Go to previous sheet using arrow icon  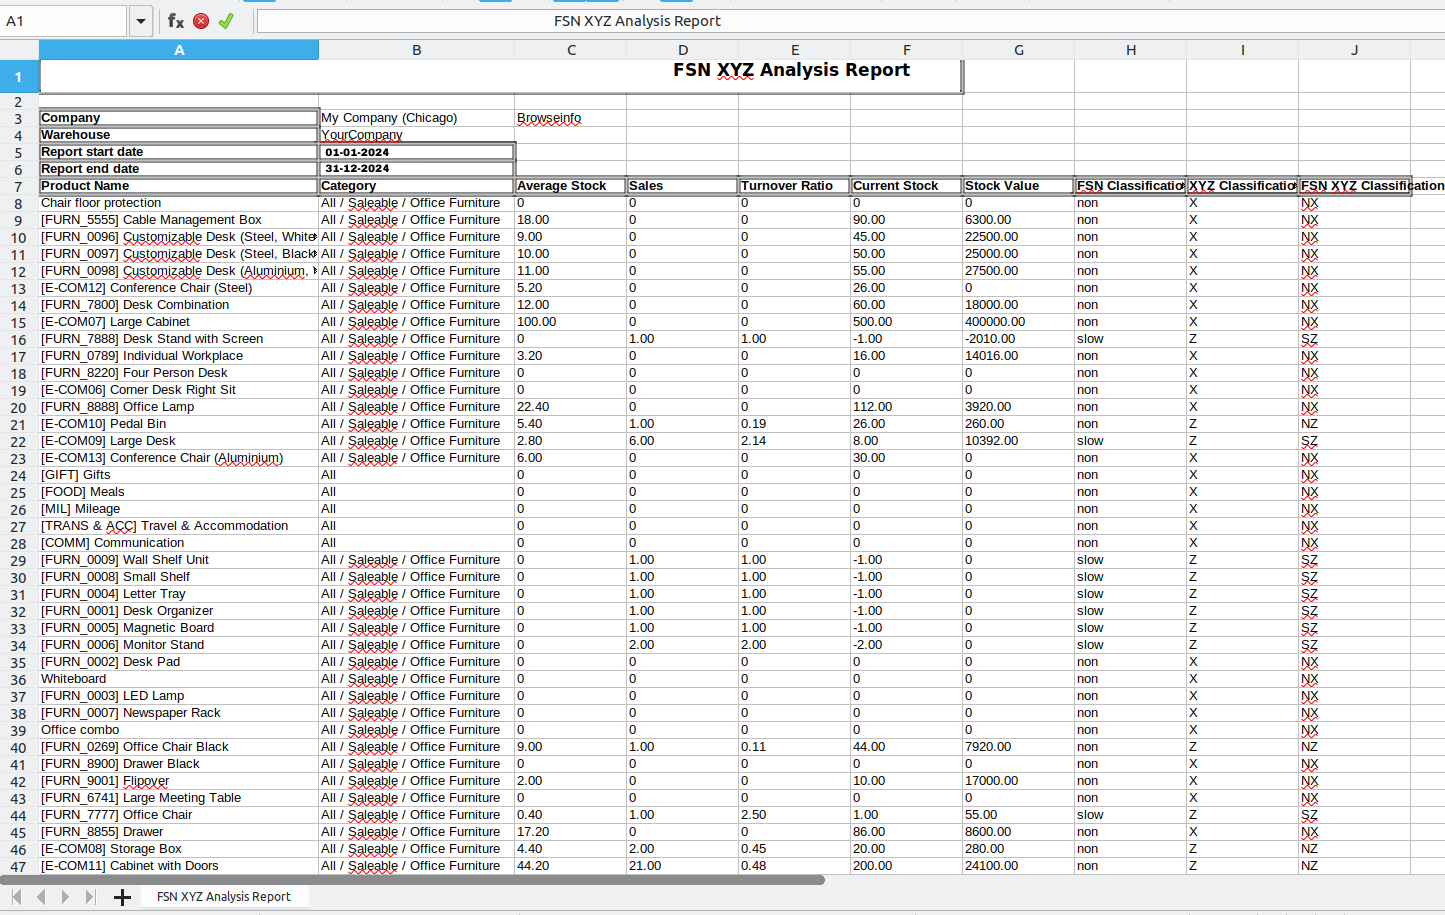click(41, 897)
